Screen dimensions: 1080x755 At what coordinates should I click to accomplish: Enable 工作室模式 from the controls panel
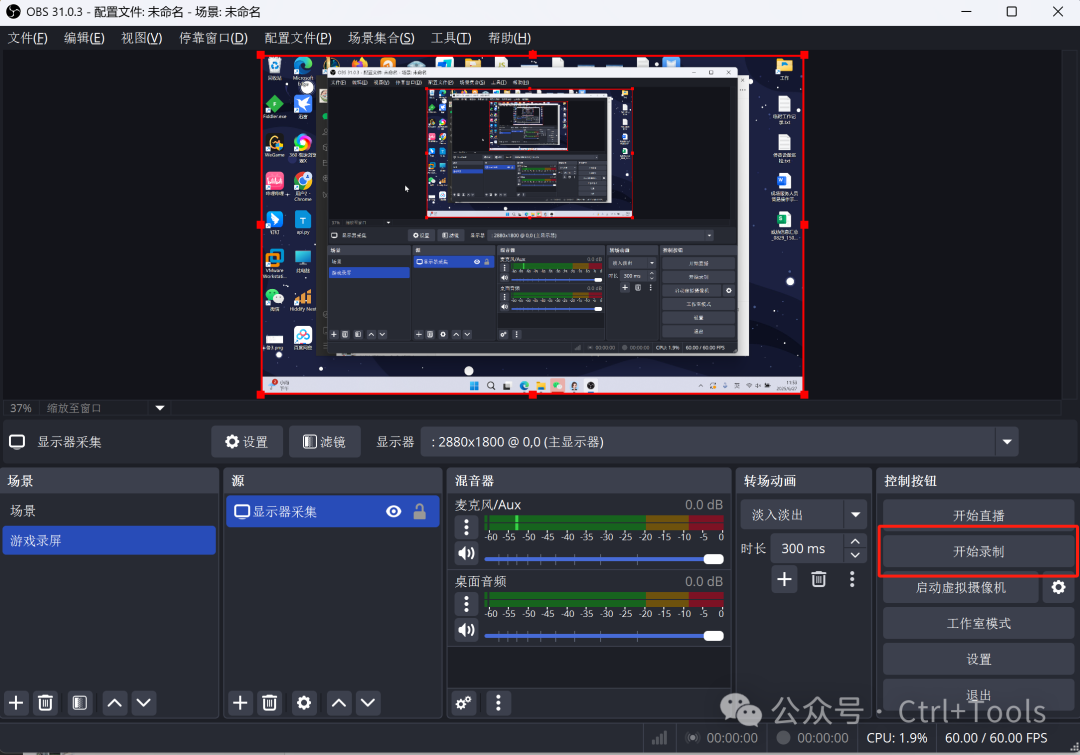pyautogui.click(x=978, y=624)
